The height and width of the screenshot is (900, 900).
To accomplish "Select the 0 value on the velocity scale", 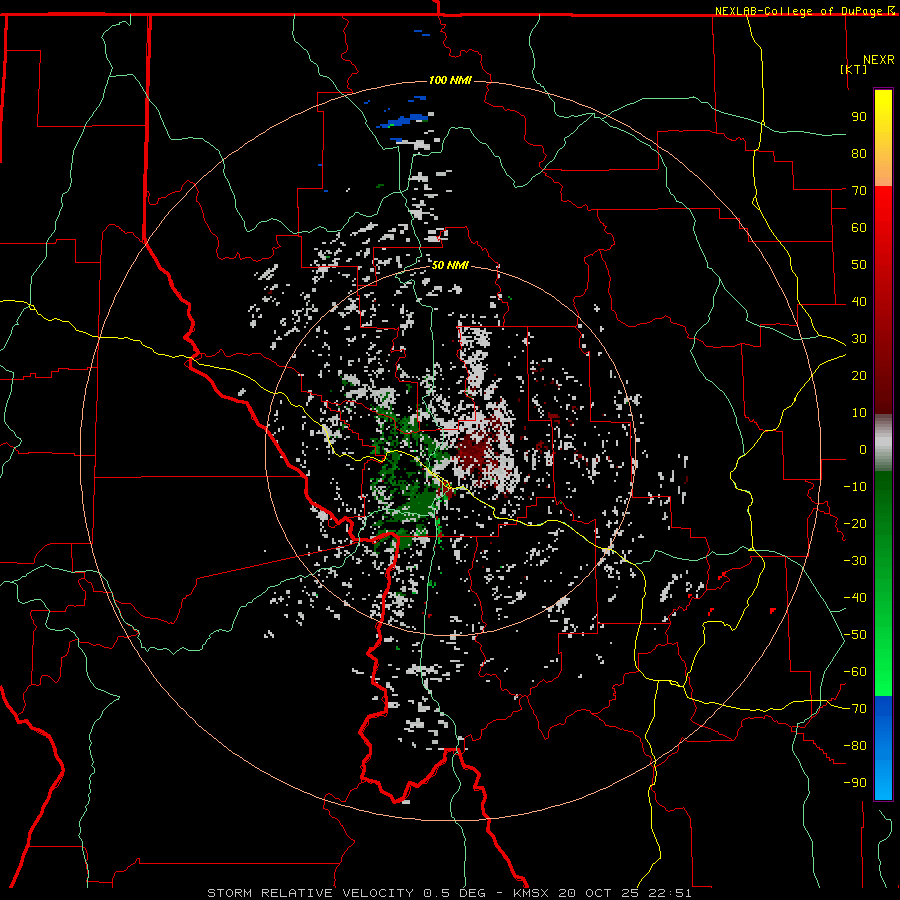I will pos(863,449).
